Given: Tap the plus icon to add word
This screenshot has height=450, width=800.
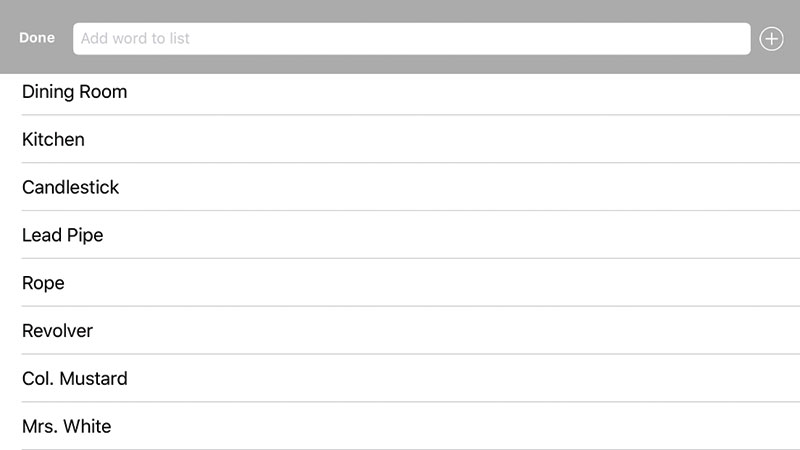Looking at the screenshot, I should pos(771,39).
